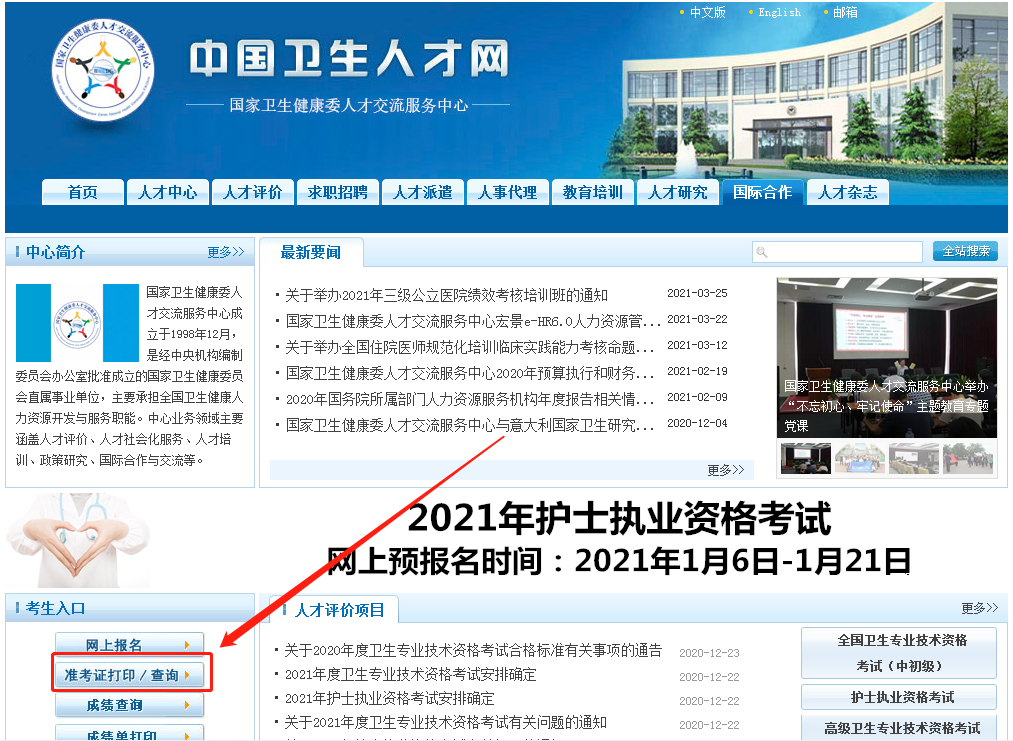Click the arrow on 准考证打印／查询 button

pyautogui.click(x=187, y=676)
